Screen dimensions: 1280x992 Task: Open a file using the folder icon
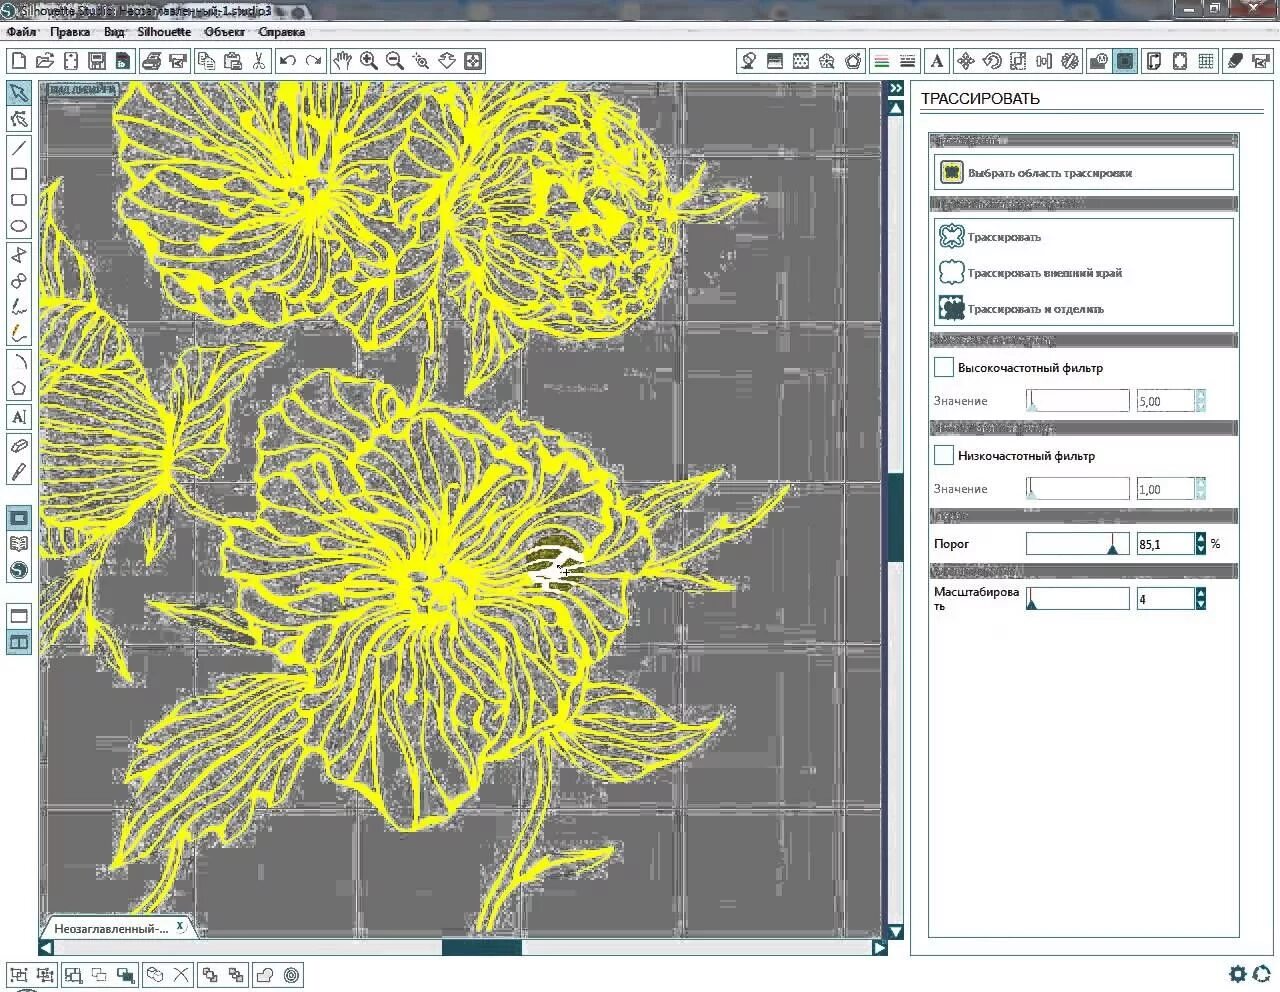pos(45,61)
